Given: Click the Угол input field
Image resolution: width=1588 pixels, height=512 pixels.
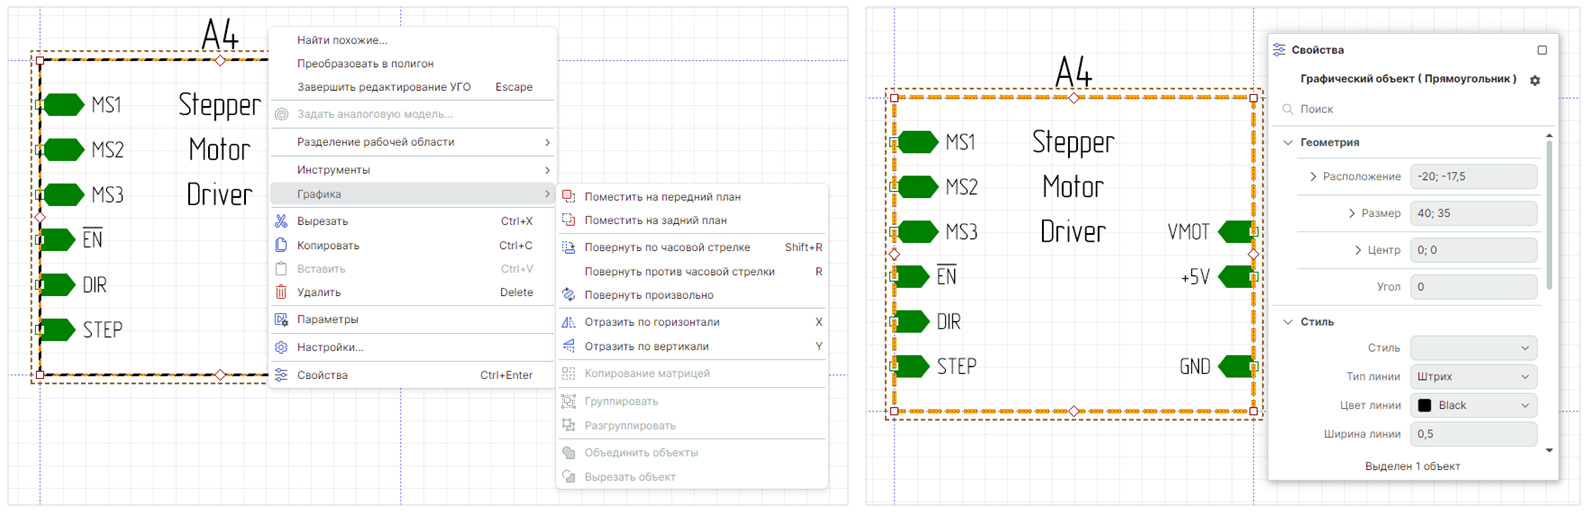Looking at the screenshot, I should (1473, 287).
